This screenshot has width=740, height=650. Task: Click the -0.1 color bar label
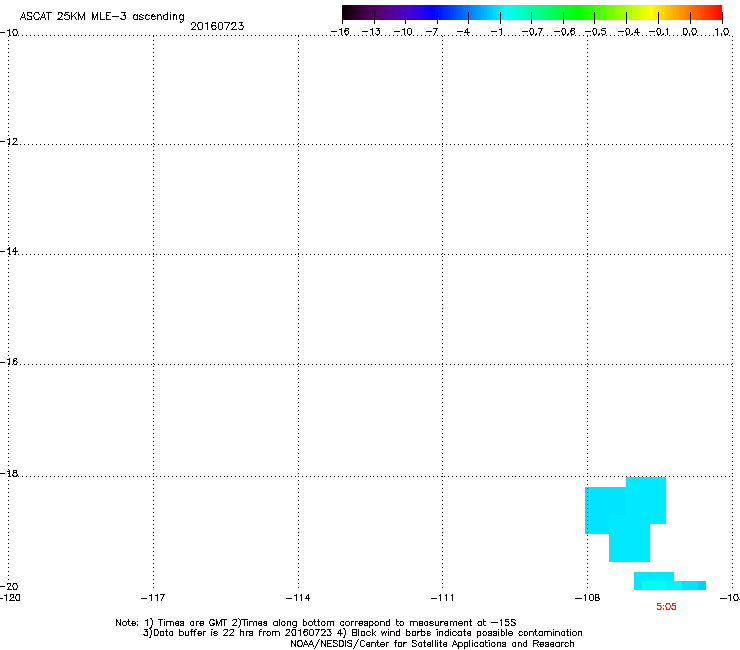(659, 32)
